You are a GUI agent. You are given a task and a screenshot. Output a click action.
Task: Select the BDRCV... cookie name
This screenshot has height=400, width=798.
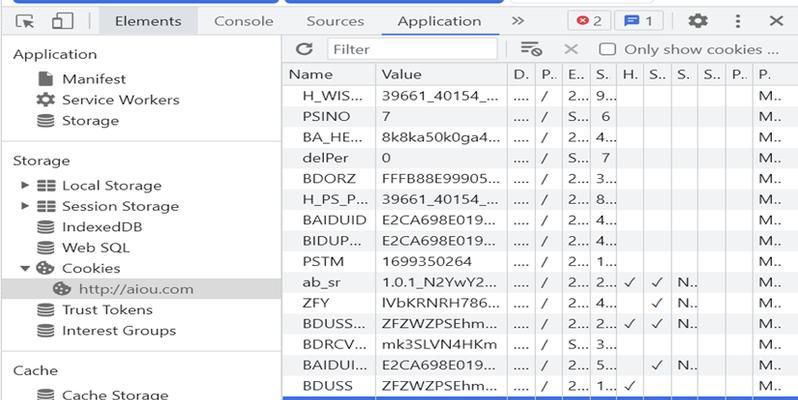click(x=335, y=345)
